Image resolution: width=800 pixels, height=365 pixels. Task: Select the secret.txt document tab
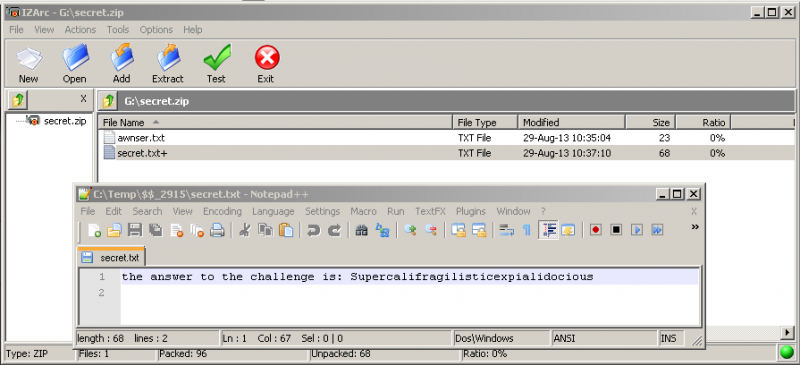point(112,257)
